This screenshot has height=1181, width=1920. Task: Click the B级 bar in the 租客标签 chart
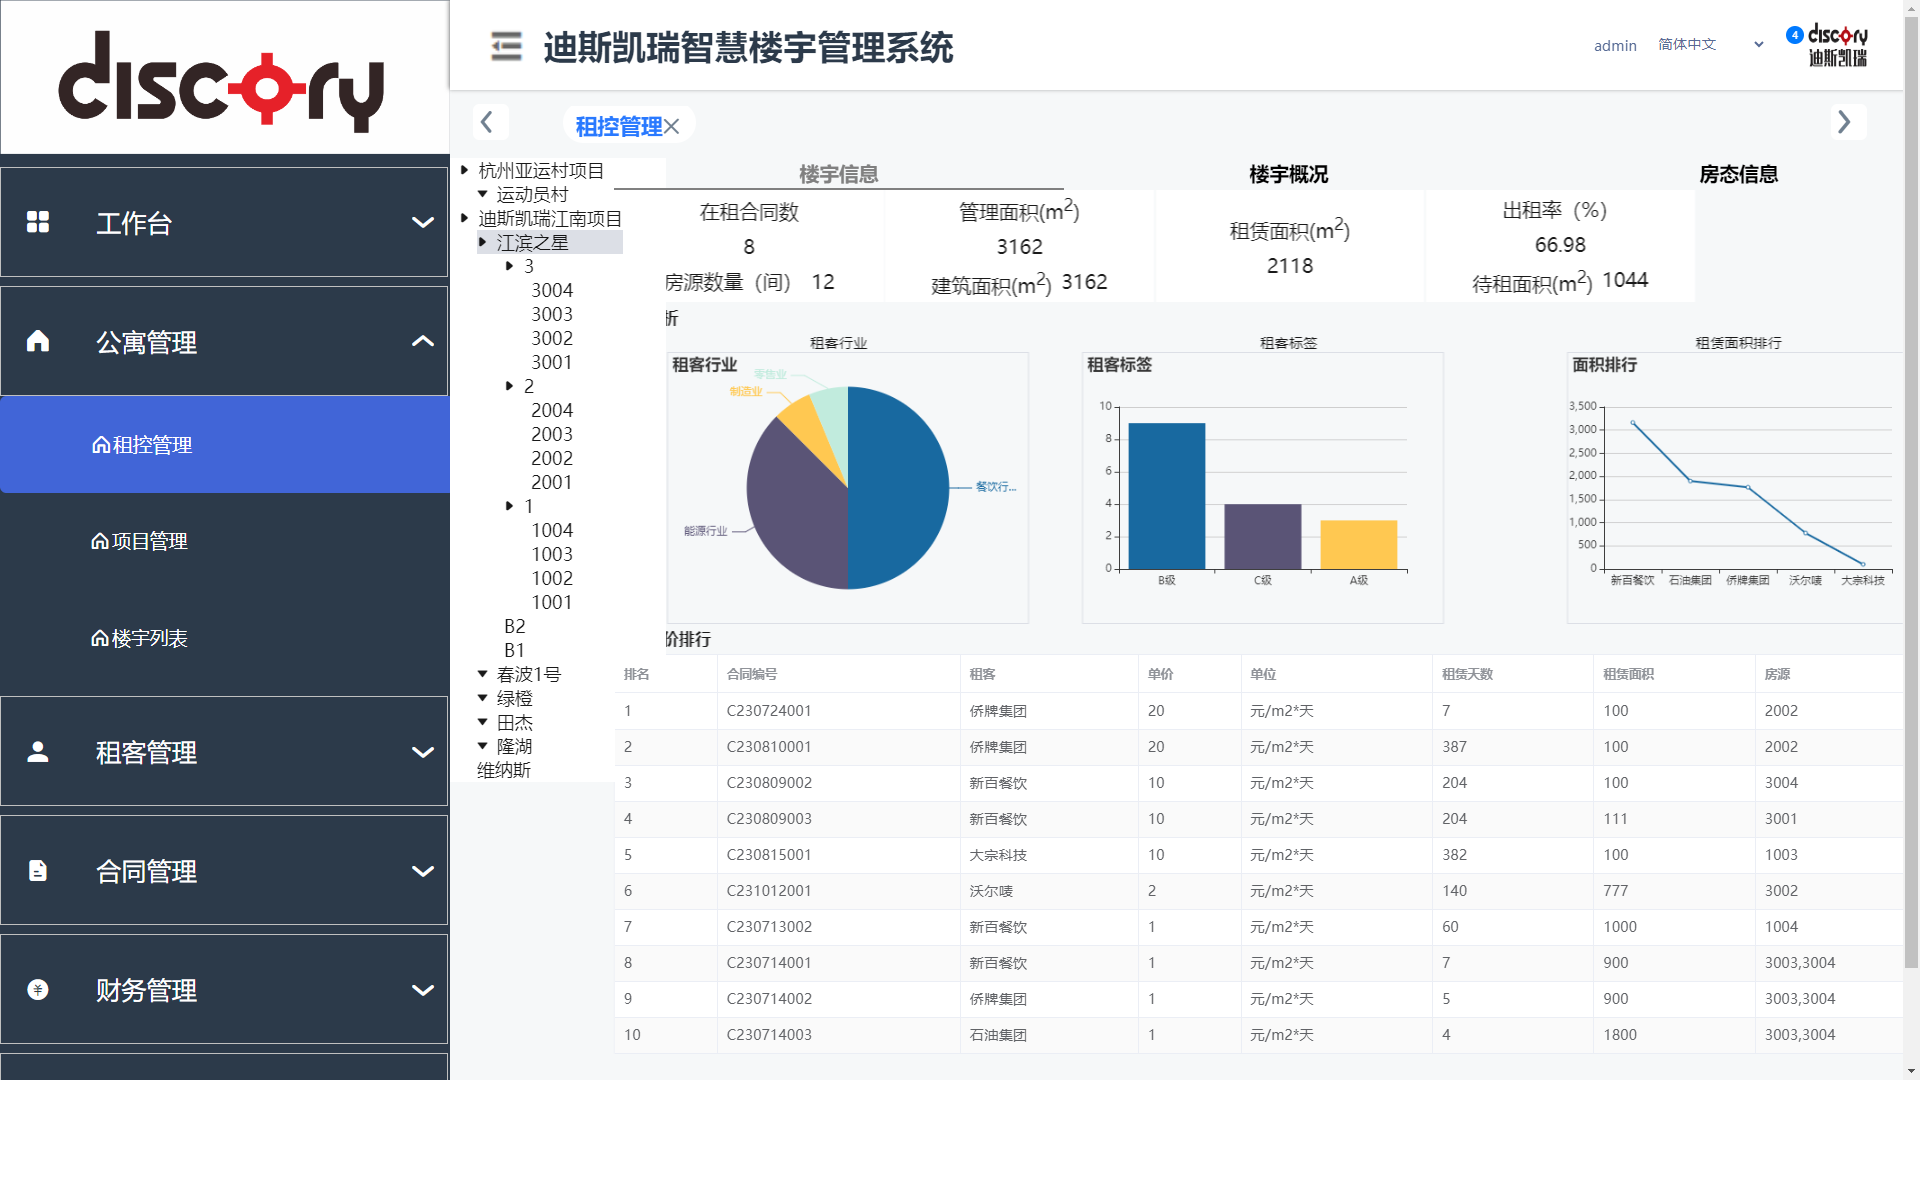pos(1166,497)
